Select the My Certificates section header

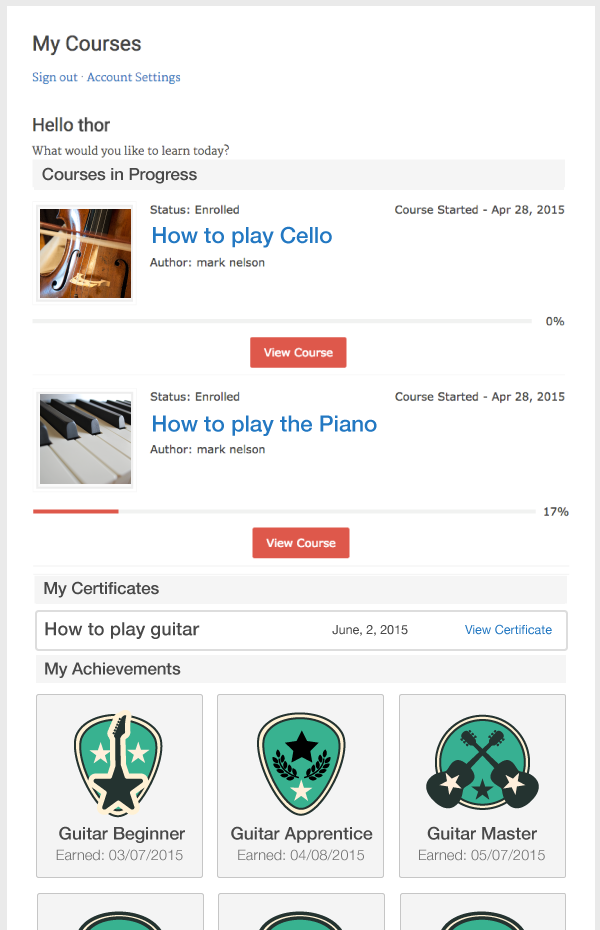point(301,588)
